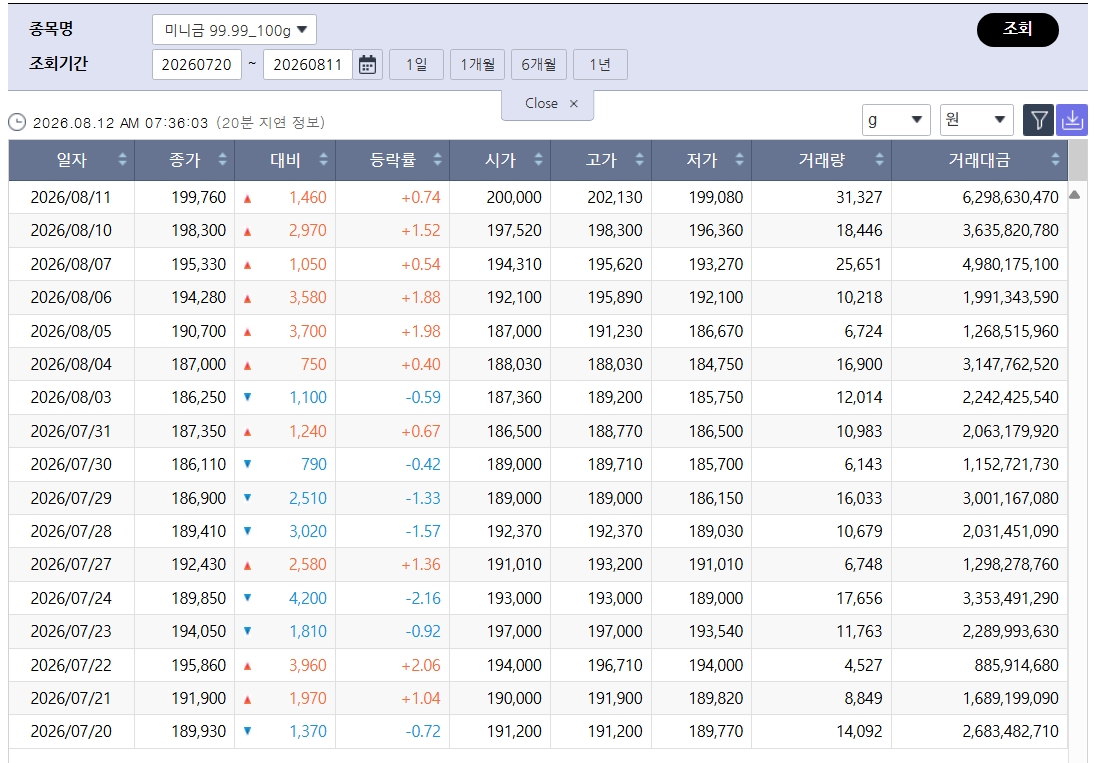Click the clock icon beside timestamp
Screen dimensions: 1101x763
tap(17, 123)
